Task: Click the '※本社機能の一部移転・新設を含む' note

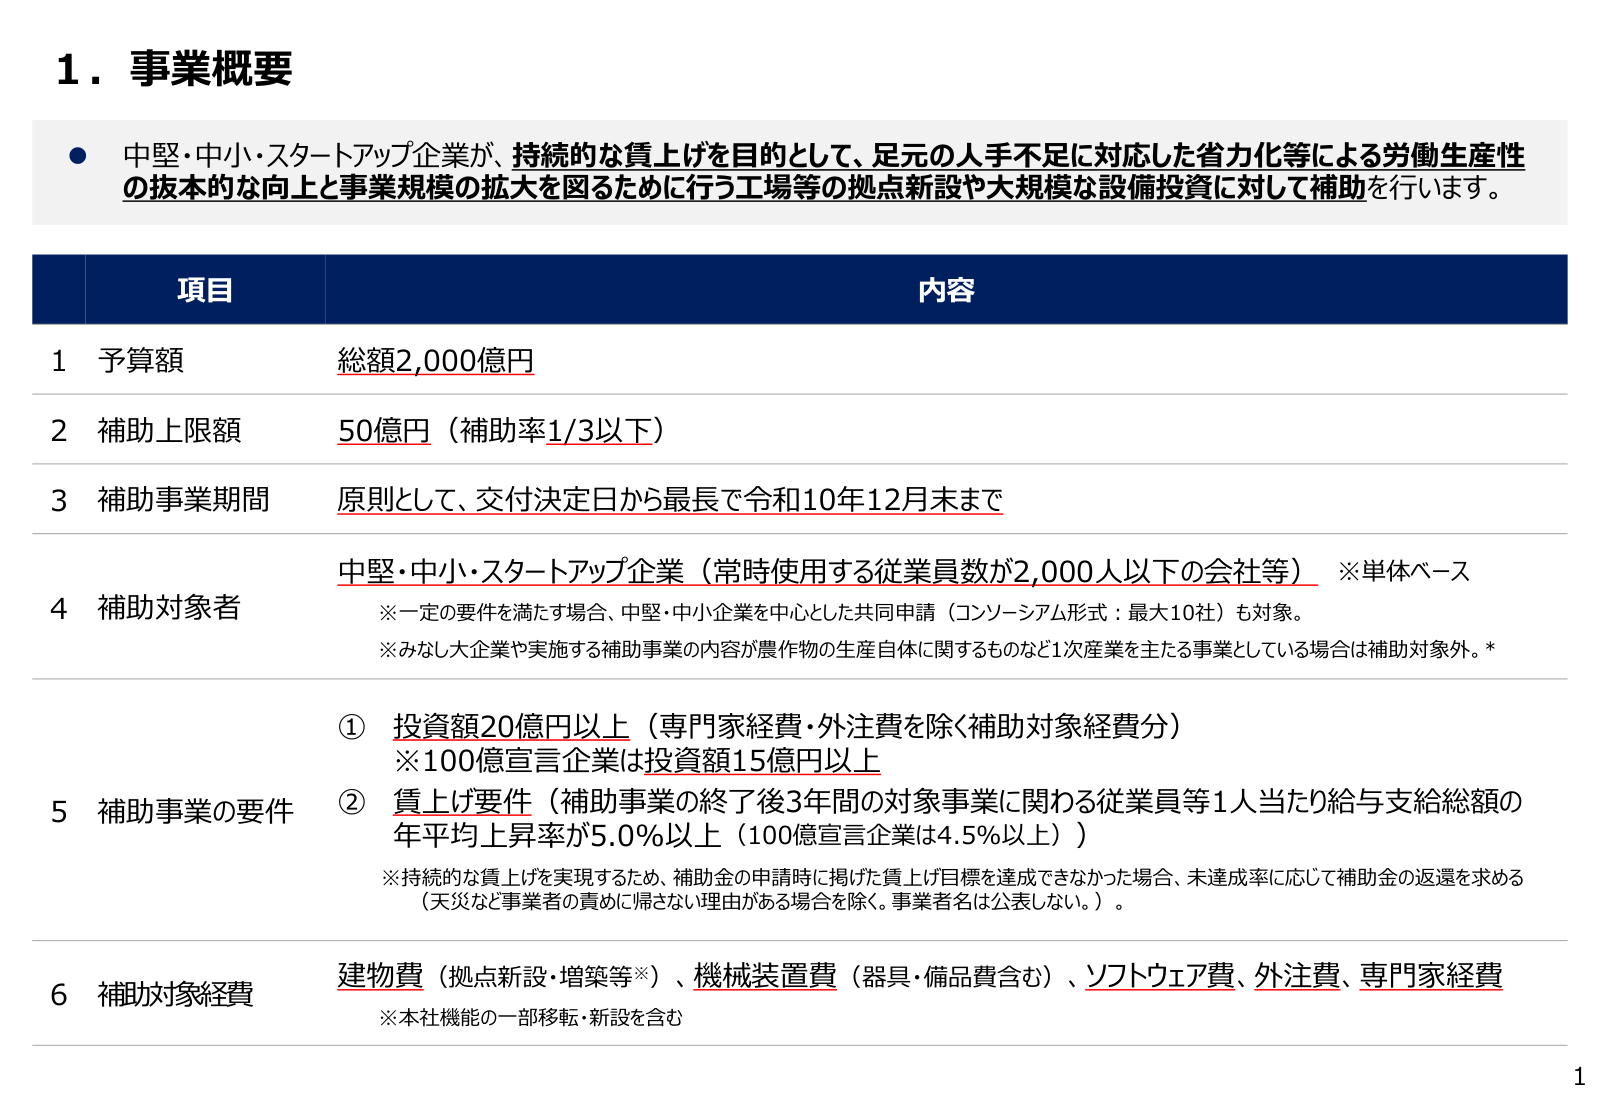Action: [531, 1017]
